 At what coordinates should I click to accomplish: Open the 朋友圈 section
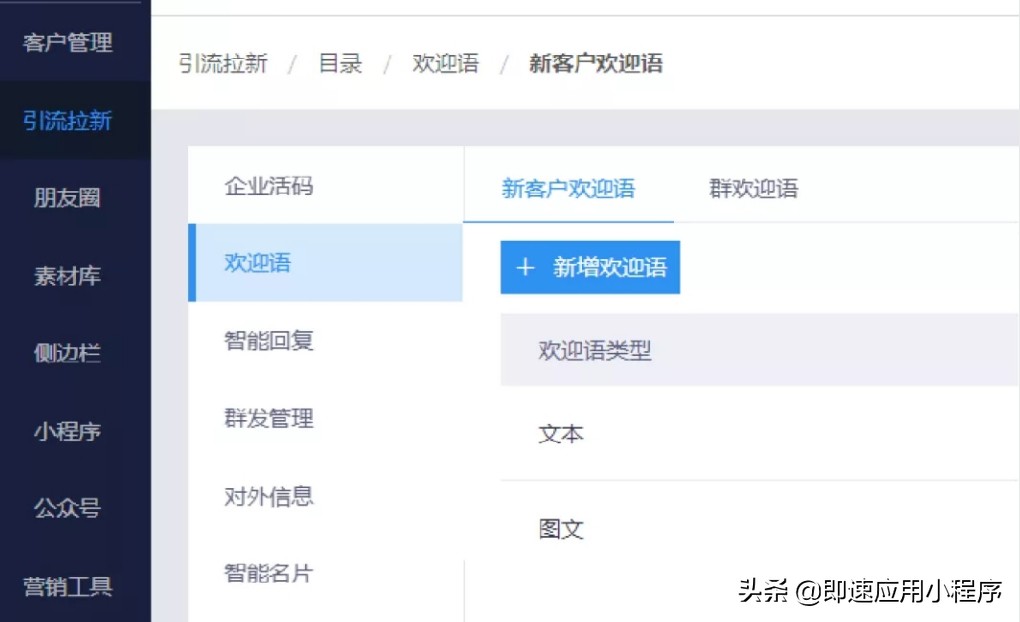point(67,198)
